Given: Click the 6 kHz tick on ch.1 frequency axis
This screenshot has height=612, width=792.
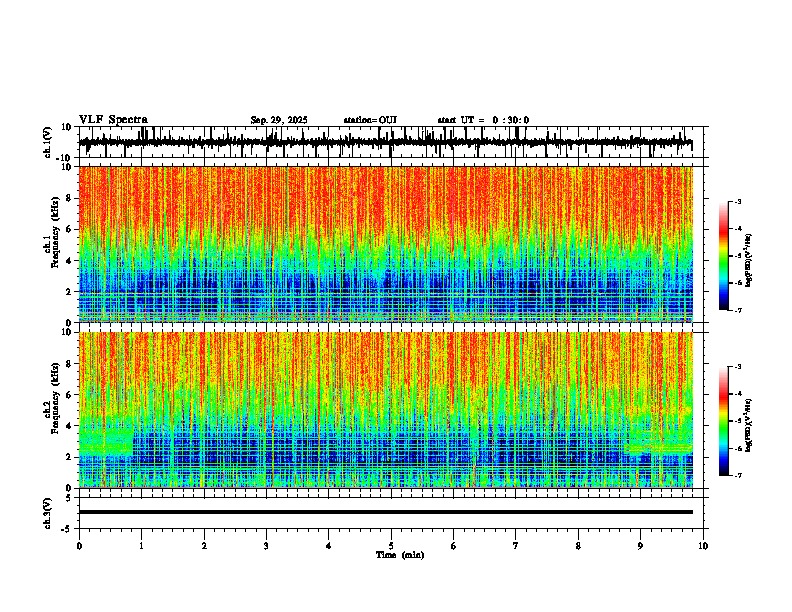Looking at the screenshot, I should pyautogui.click(x=70, y=229).
